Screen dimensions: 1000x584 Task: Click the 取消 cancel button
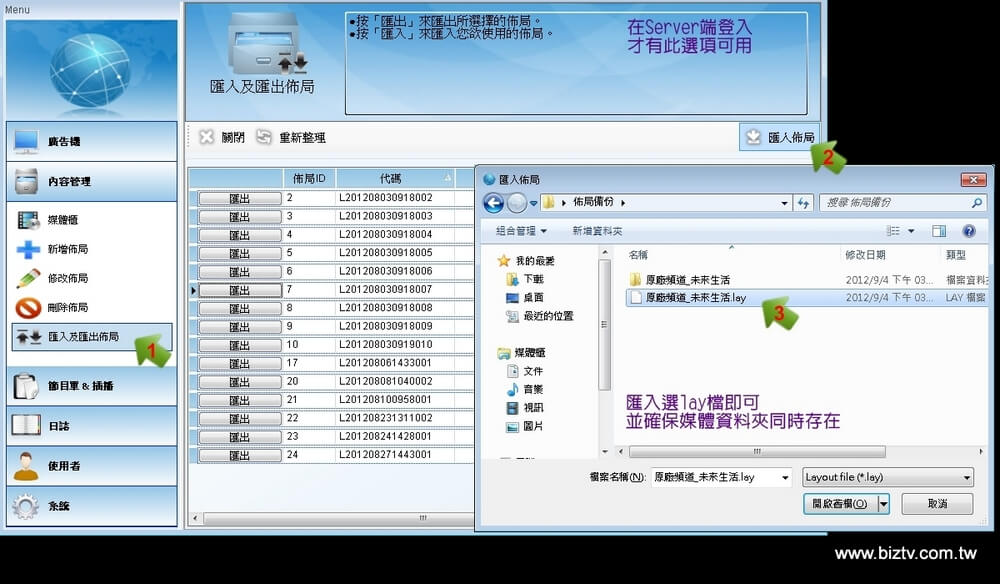pos(936,504)
